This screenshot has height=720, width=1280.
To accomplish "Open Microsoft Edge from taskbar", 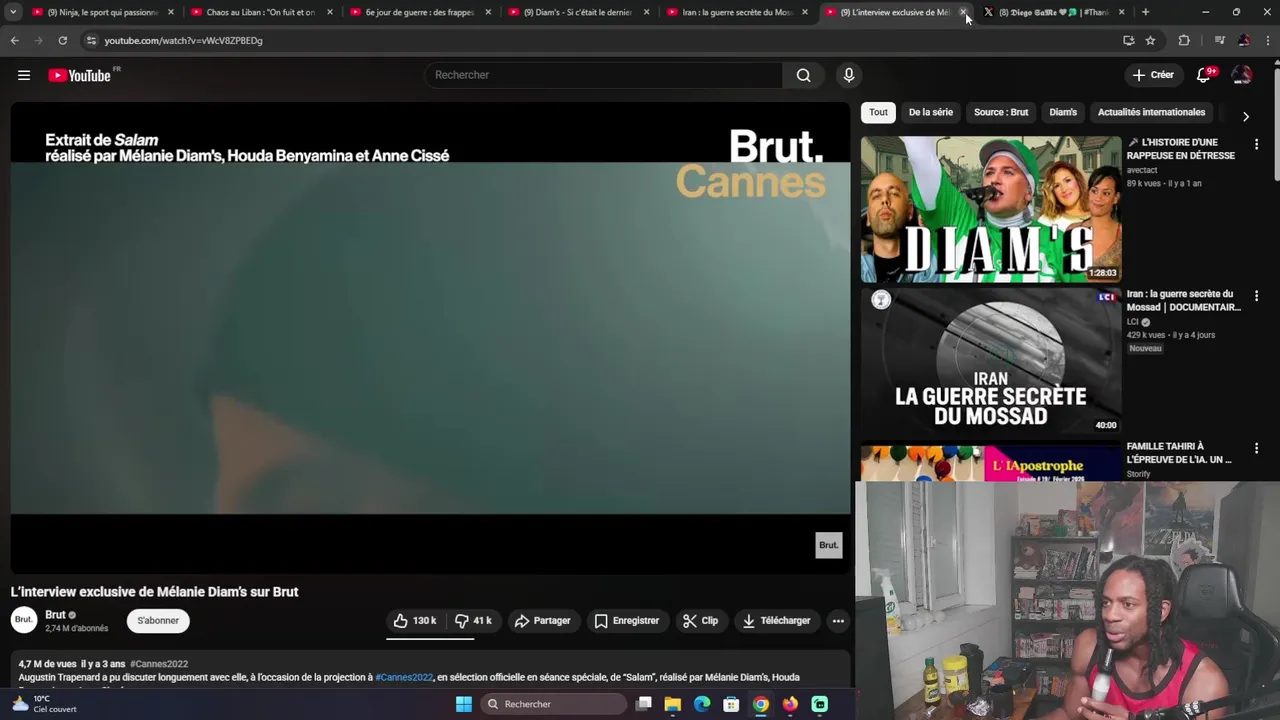I will tap(702, 704).
